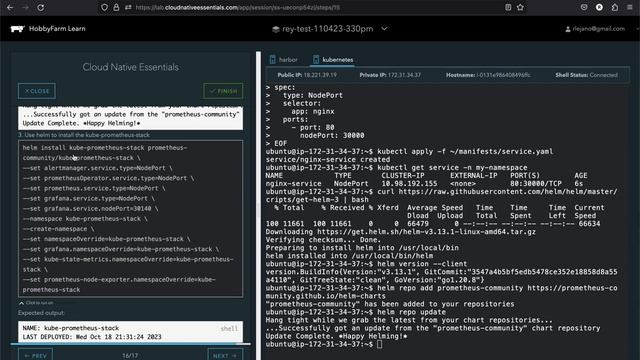Advance with the Next button
Screen dimensions: 640x360
pyautogui.click(x=225, y=355)
